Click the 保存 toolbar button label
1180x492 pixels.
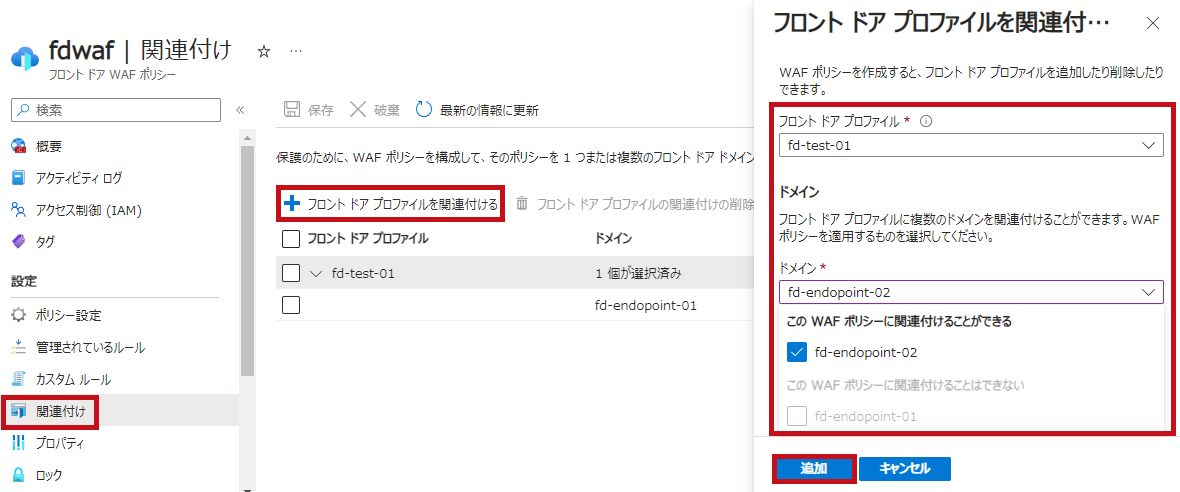[x=321, y=110]
